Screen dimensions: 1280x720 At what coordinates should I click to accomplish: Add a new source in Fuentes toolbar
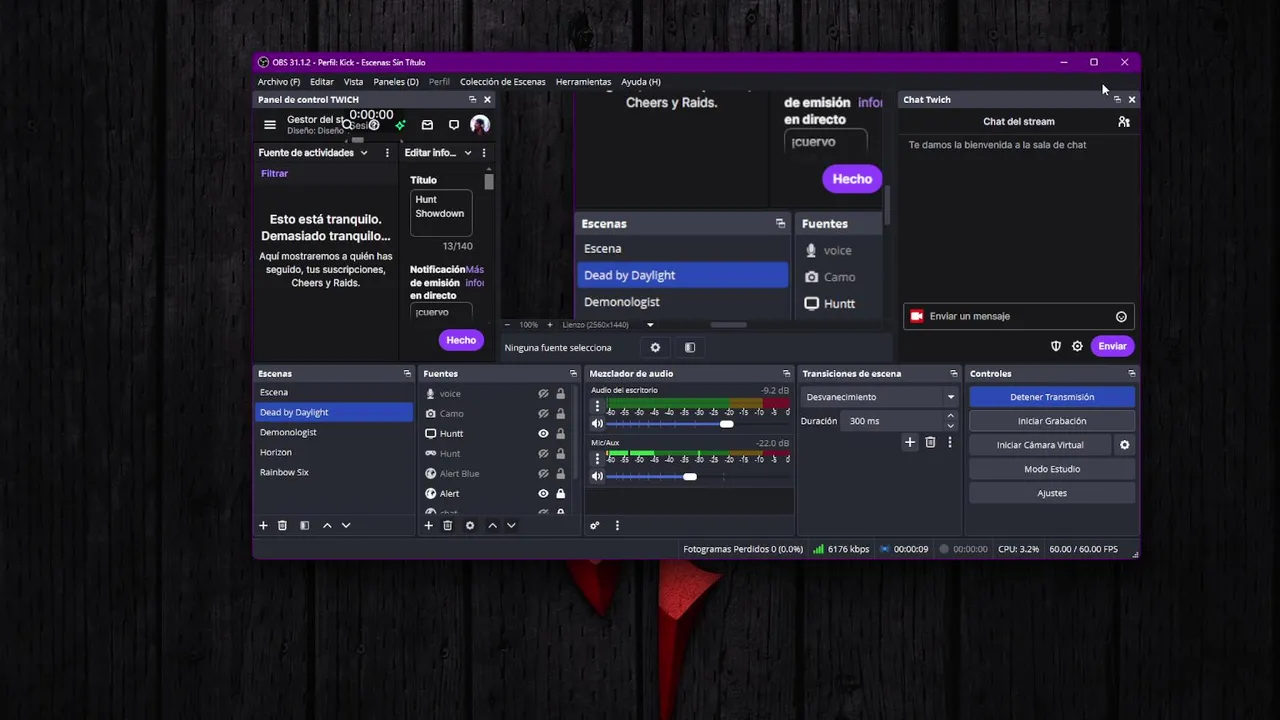[428, 525]
